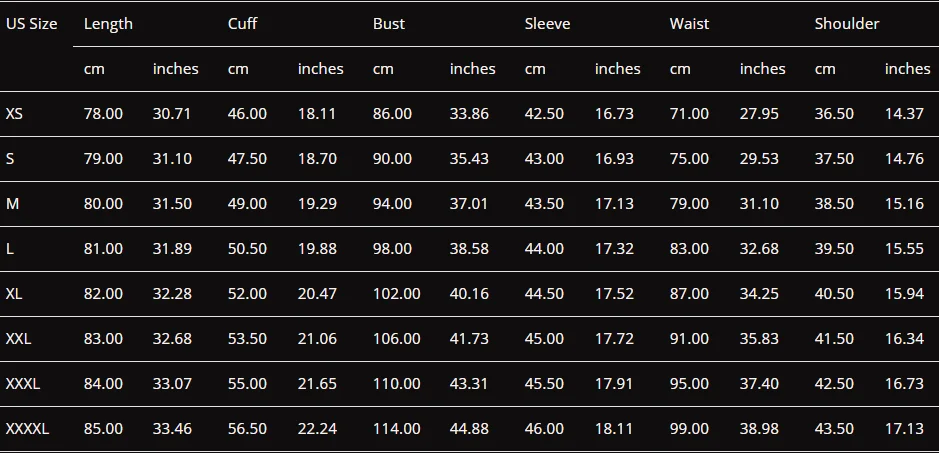Select the XL size row label
Screen dimensions: 939x453
click(x=14, y=294)
